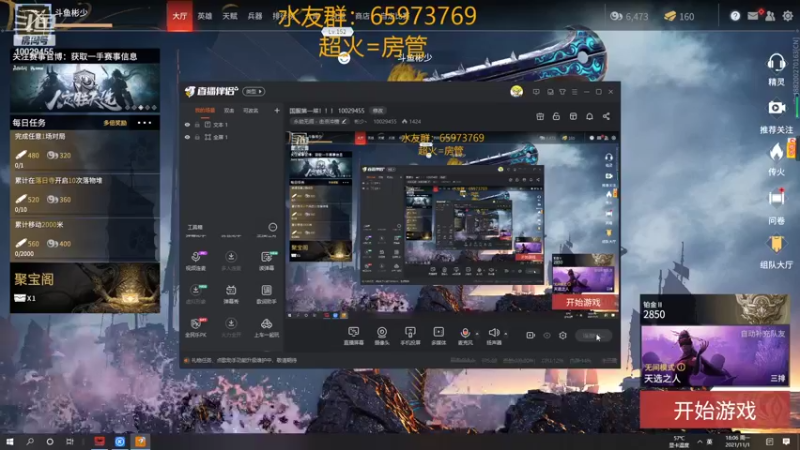Edit the stream category with the pencil icon

pyautogui.click(x=344, y=121)
